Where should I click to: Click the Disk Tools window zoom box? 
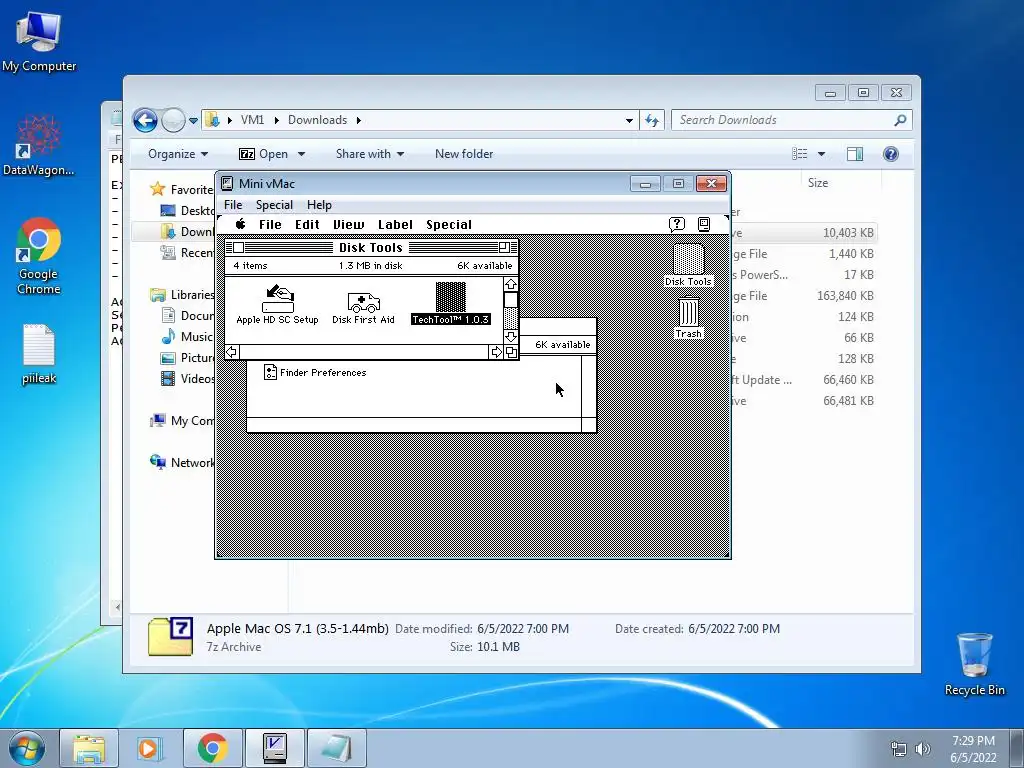coord(504,248)
